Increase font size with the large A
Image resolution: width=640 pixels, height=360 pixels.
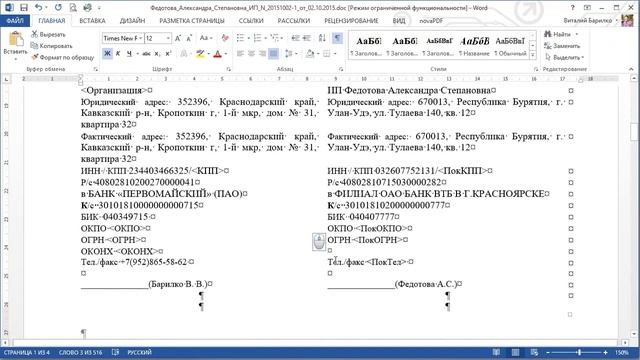[x=178, y=38]
